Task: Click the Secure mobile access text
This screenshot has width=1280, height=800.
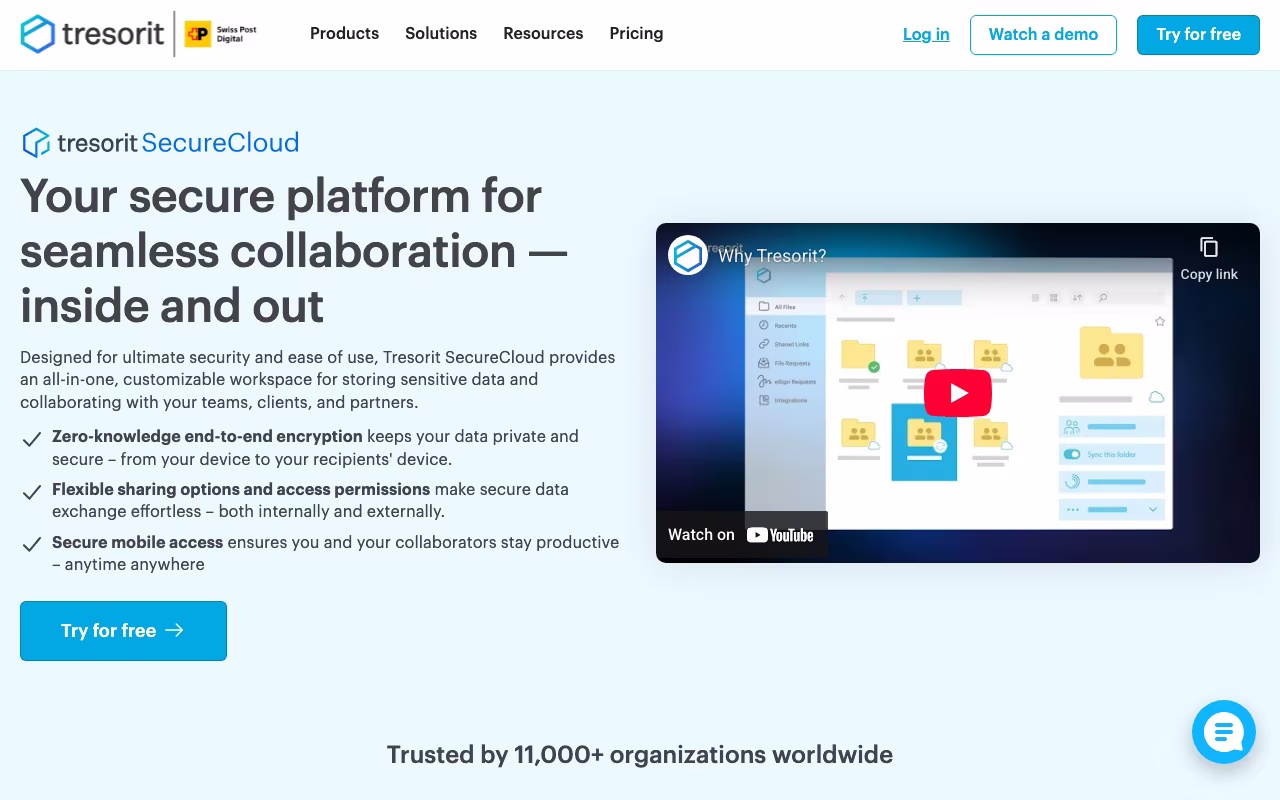Action: pyautogui.click(x=137, y=542)
